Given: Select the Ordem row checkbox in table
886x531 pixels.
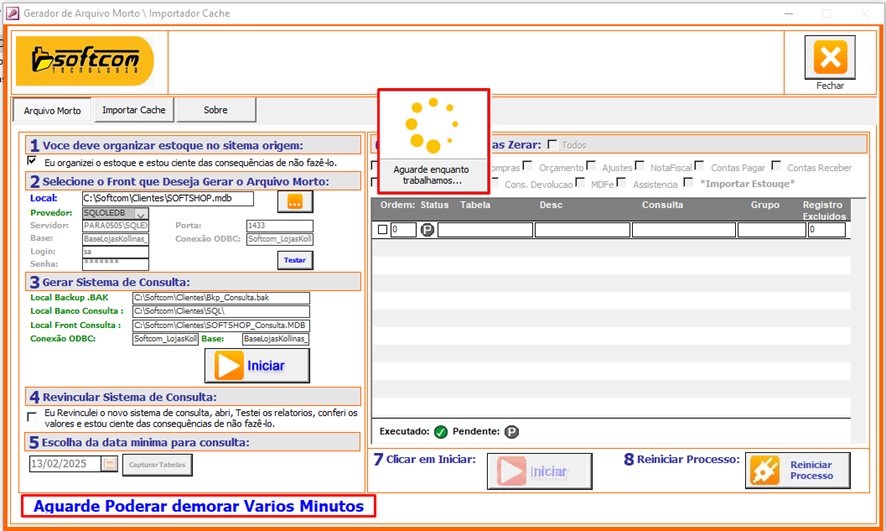Looking at the screenshot, I should coord(382,230).
